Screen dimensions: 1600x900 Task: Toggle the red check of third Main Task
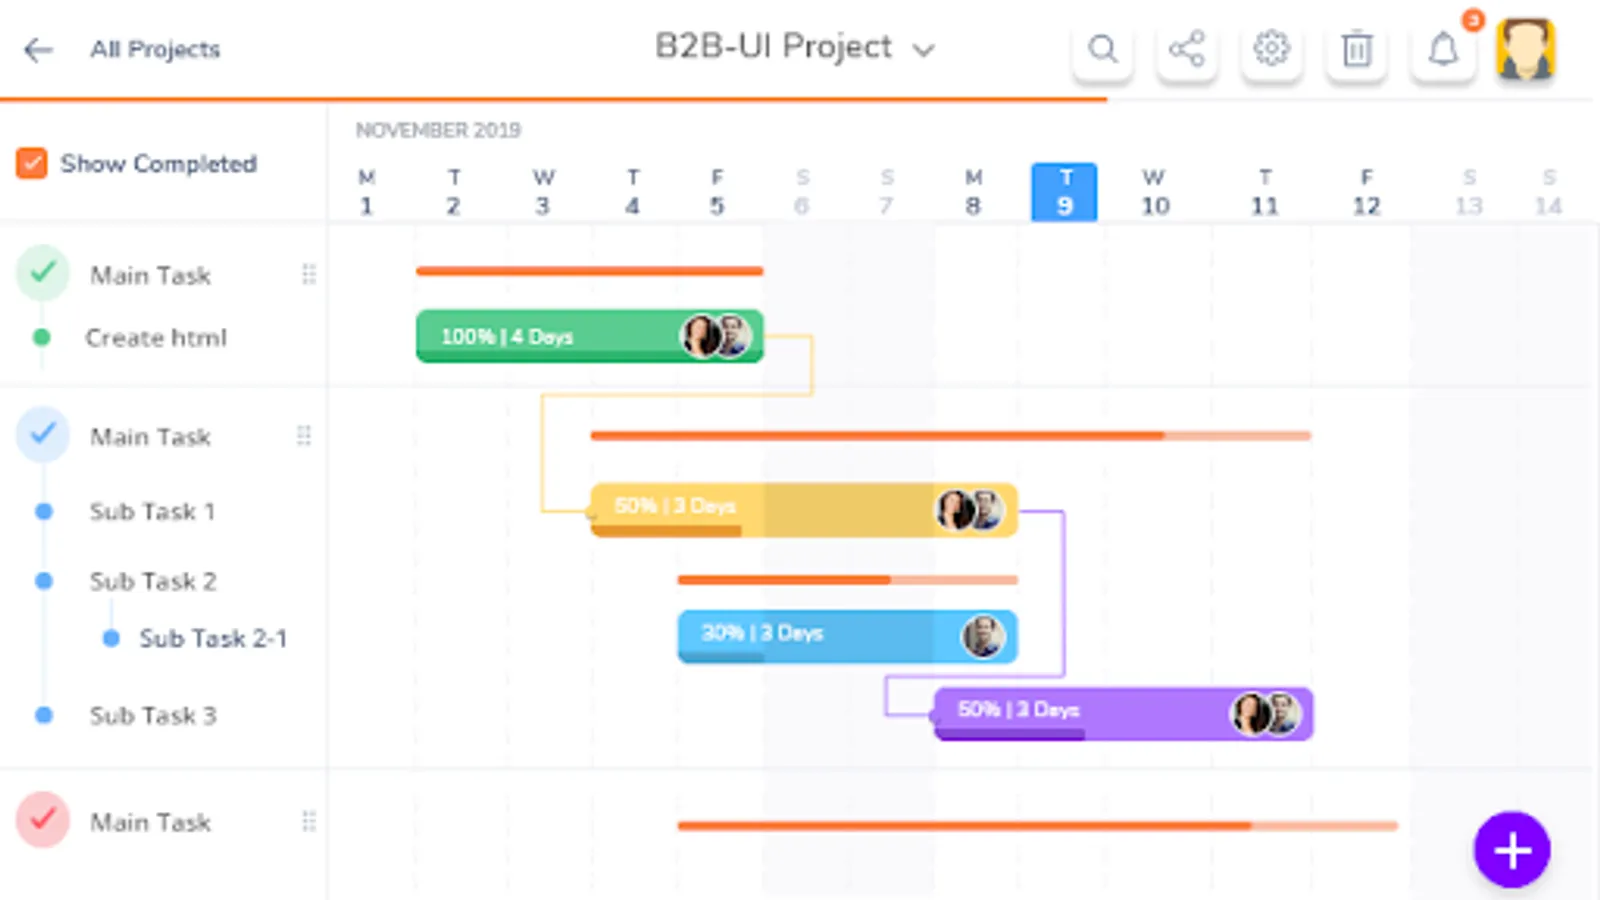point(43,820)
